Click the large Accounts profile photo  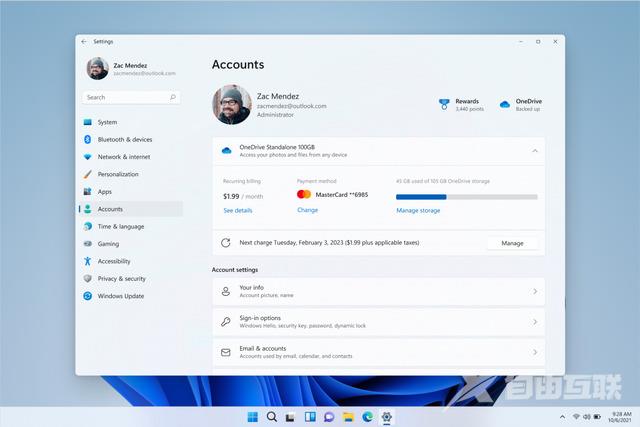click(232, 105)
